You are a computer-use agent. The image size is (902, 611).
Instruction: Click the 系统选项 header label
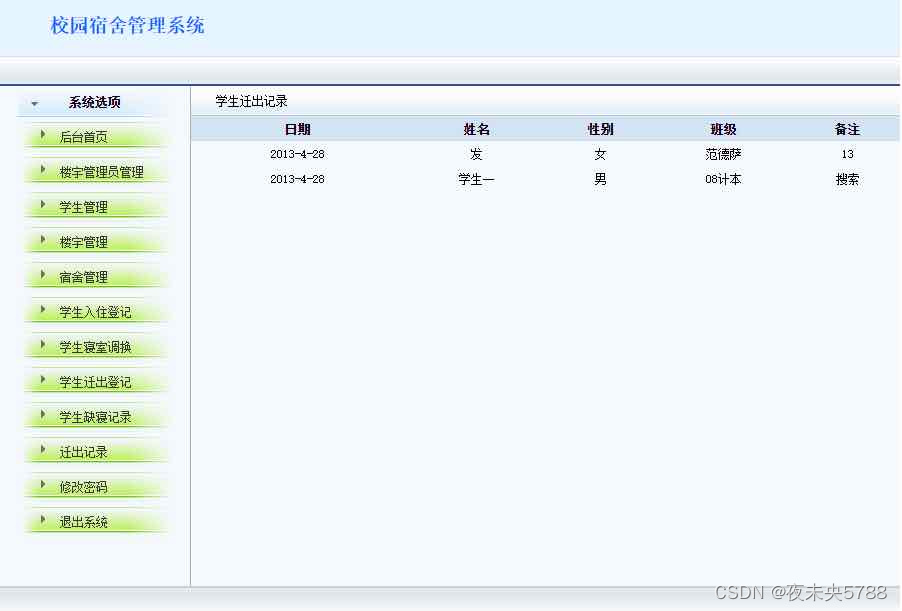(x=94, y=102)
